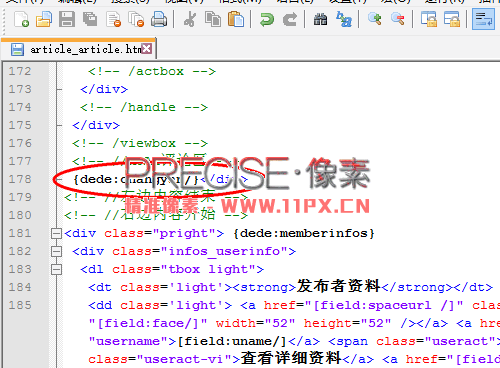Screen dimensions: 500x368
Task: Enable synchronized vertical scrolling icon
Action: point(429,19)
